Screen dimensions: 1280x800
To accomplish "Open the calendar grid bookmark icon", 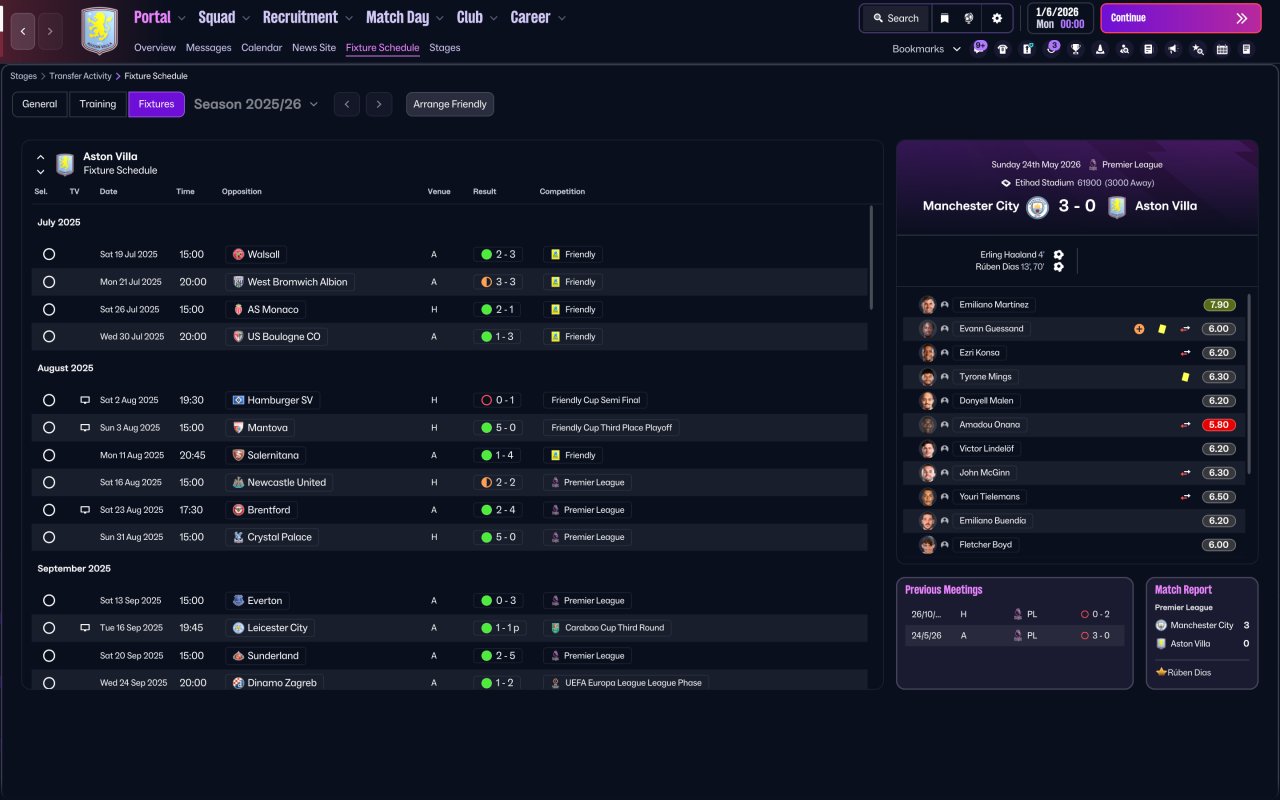I will (x=1222, y=49).
